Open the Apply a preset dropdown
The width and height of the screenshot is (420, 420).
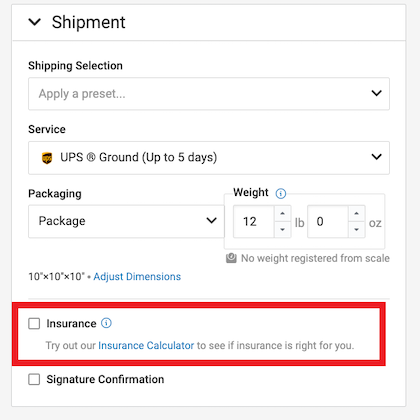click(209, 94)
